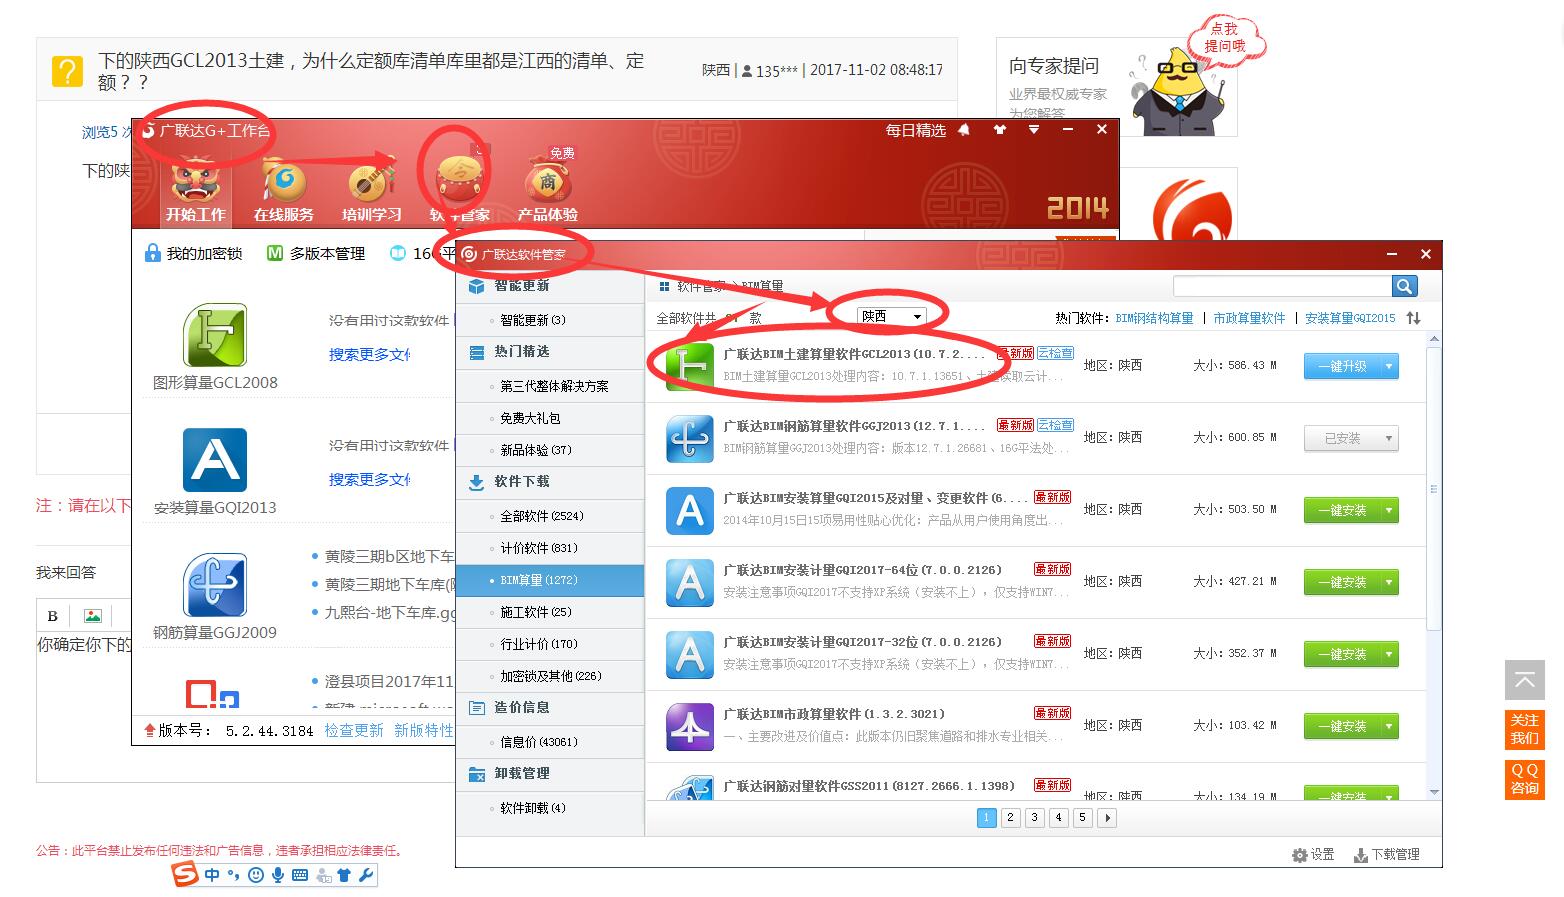Open 我的加密锁 lock item
The image size is (1564, 897).
click(194, 253)
